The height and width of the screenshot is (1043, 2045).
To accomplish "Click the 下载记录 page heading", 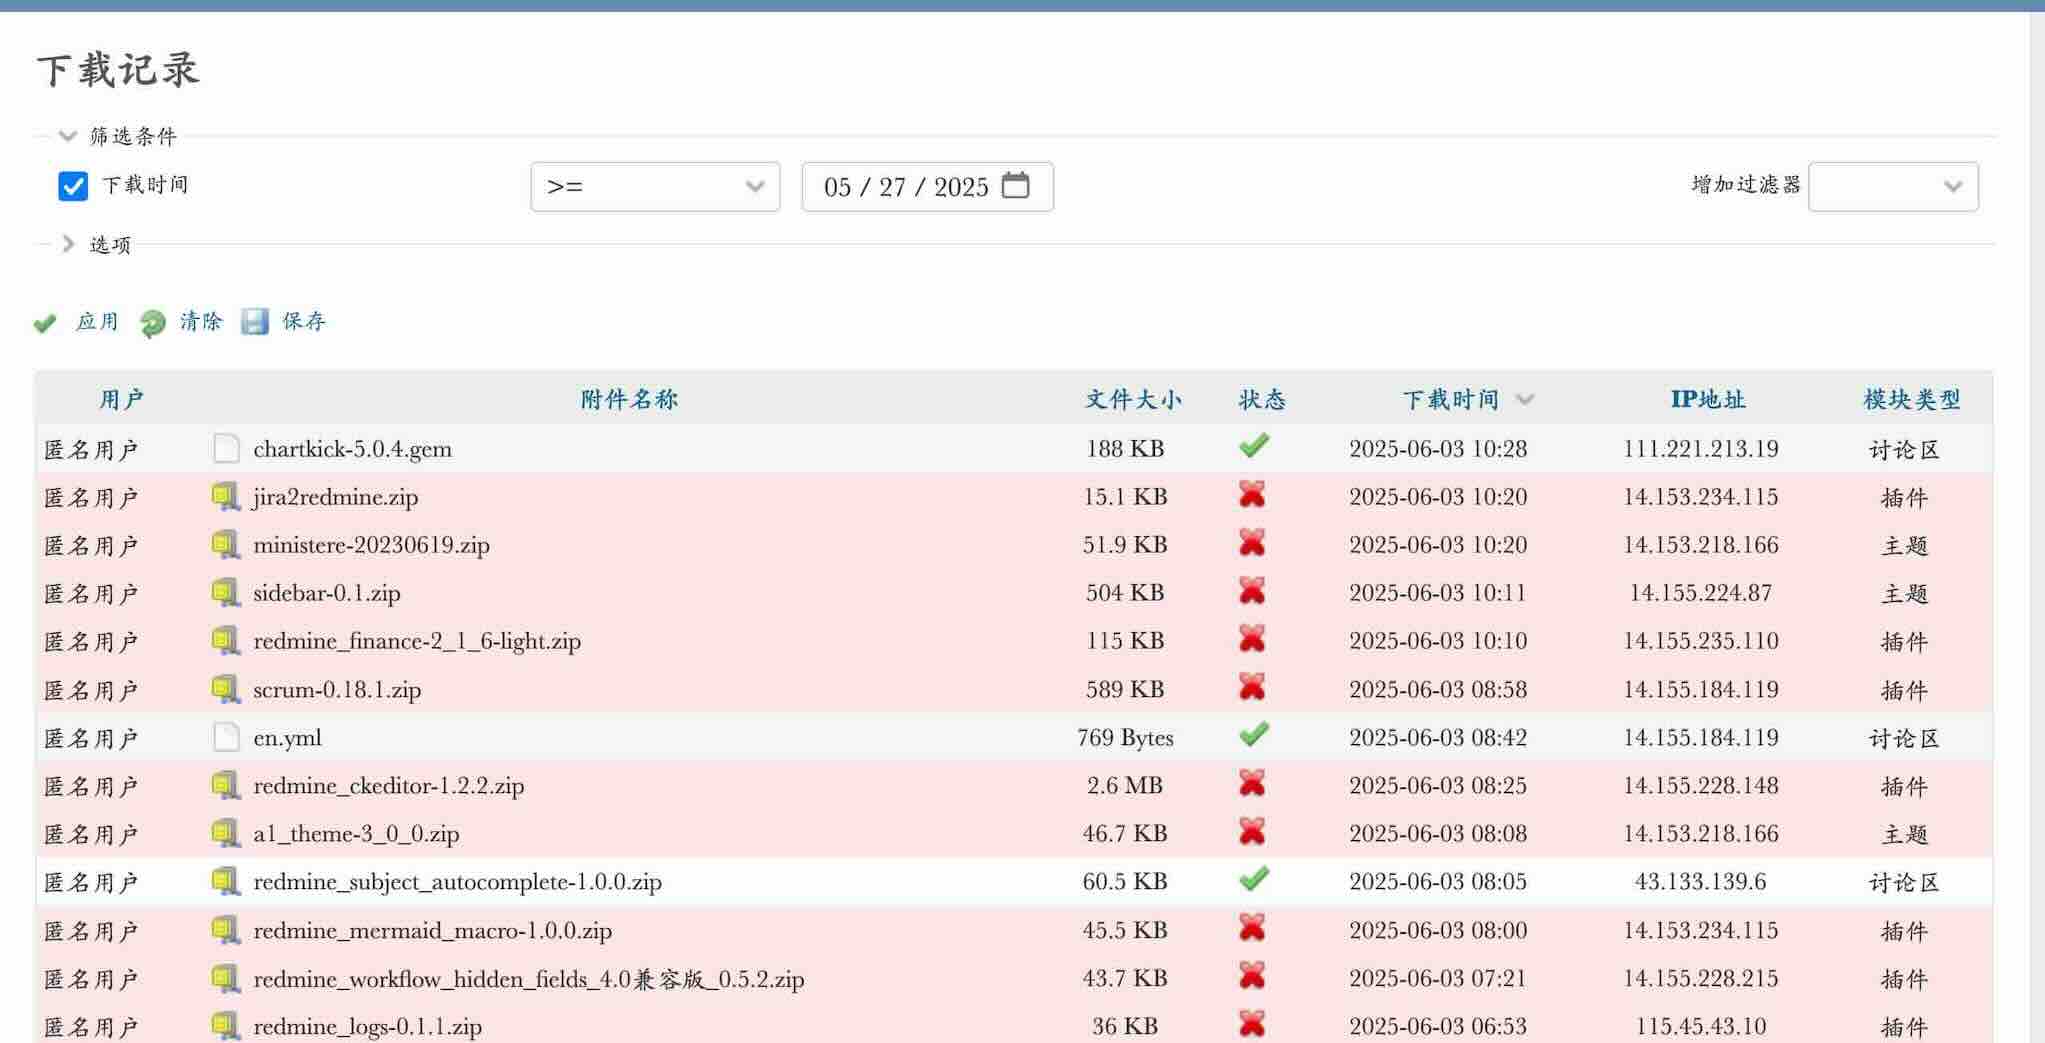I will tap(118, 70).
